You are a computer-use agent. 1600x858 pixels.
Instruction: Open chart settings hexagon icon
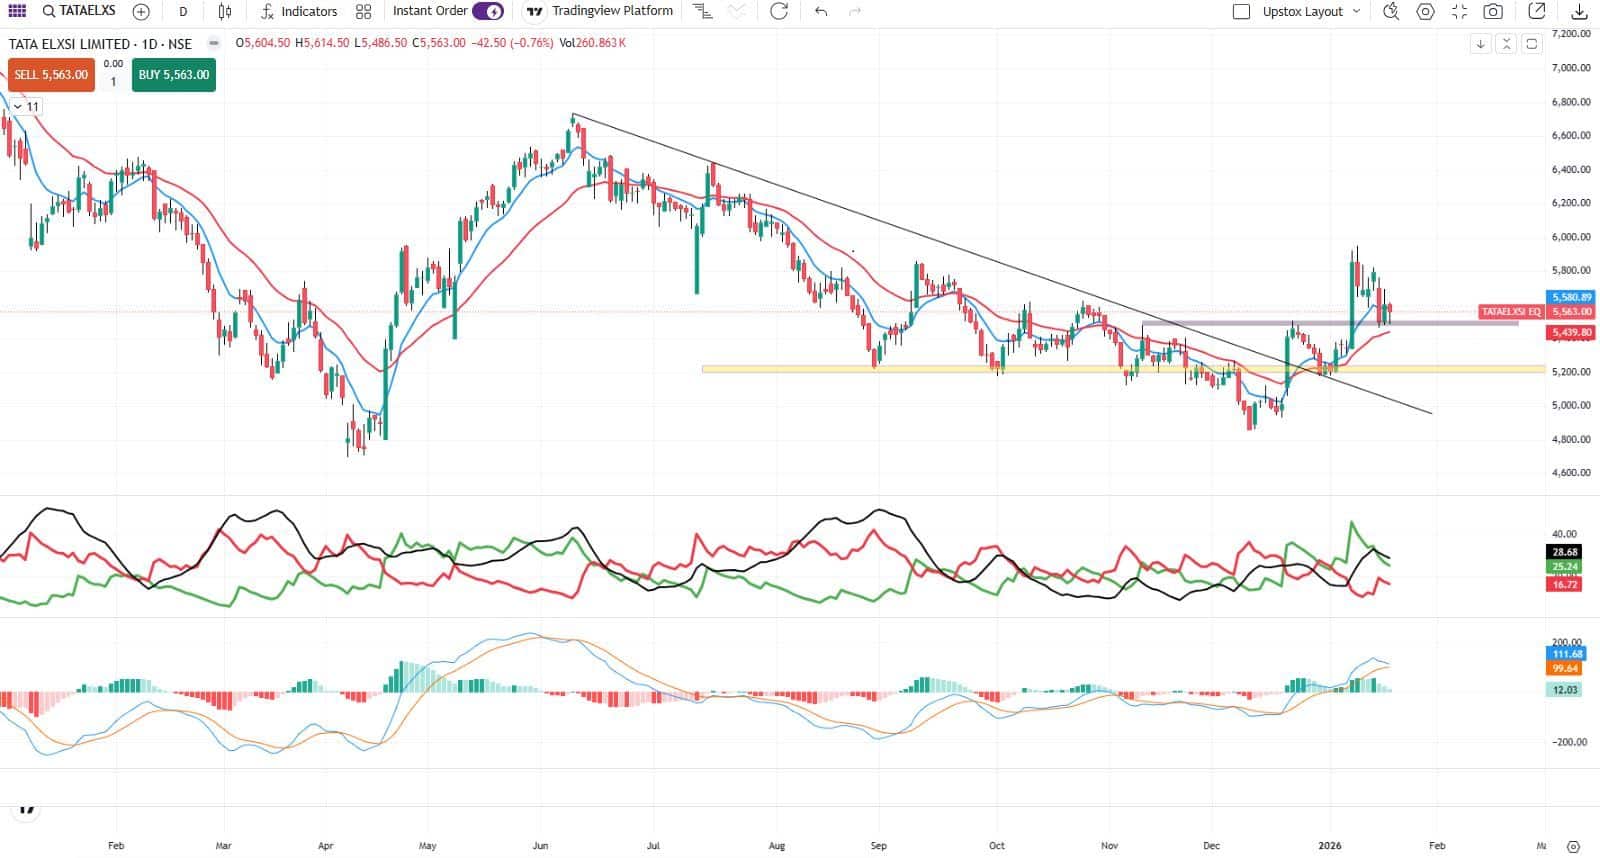pyautogui.click(x=1425, y=12)
